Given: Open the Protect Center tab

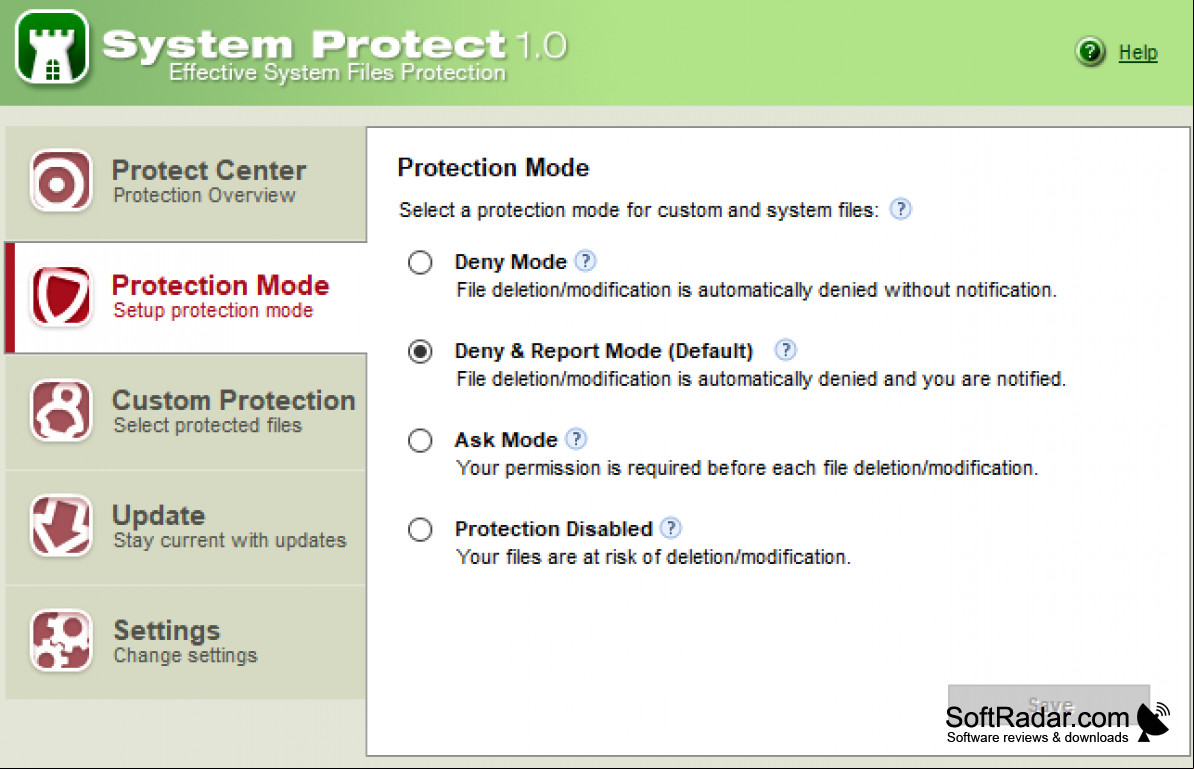Looking at the screenshot, I should (x=186, y=183).
